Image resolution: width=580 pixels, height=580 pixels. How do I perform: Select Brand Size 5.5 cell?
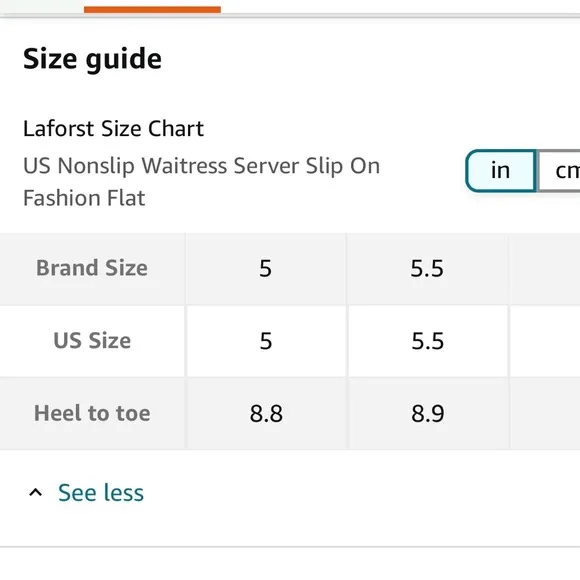(x=427, y=268)
